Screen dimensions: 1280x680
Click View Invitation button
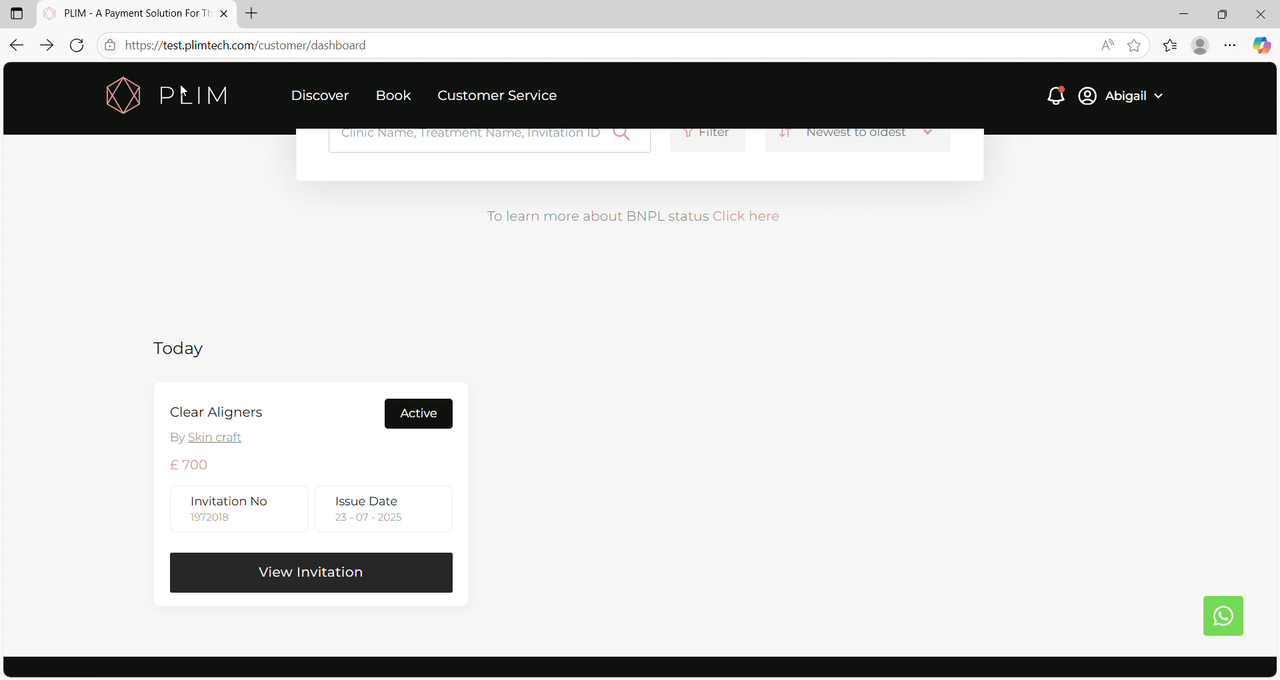point(311,572)
